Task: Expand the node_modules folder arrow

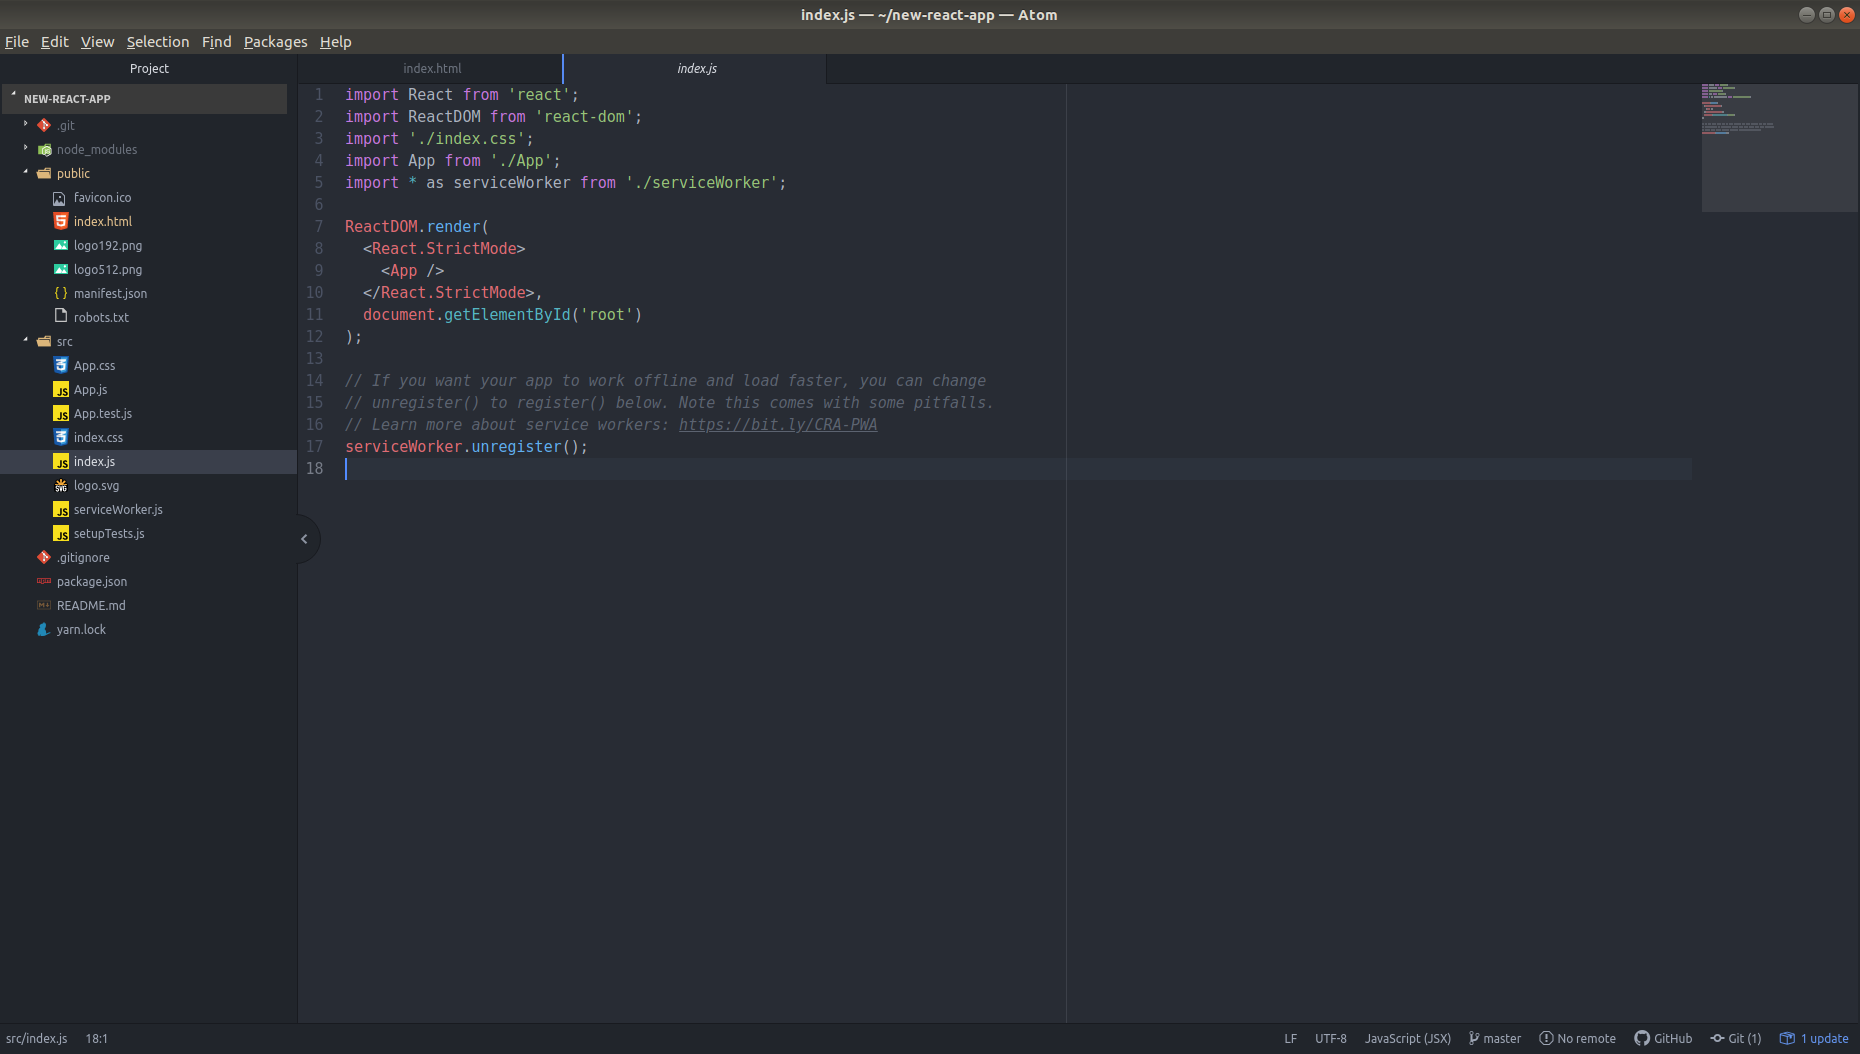Action: 26,148
